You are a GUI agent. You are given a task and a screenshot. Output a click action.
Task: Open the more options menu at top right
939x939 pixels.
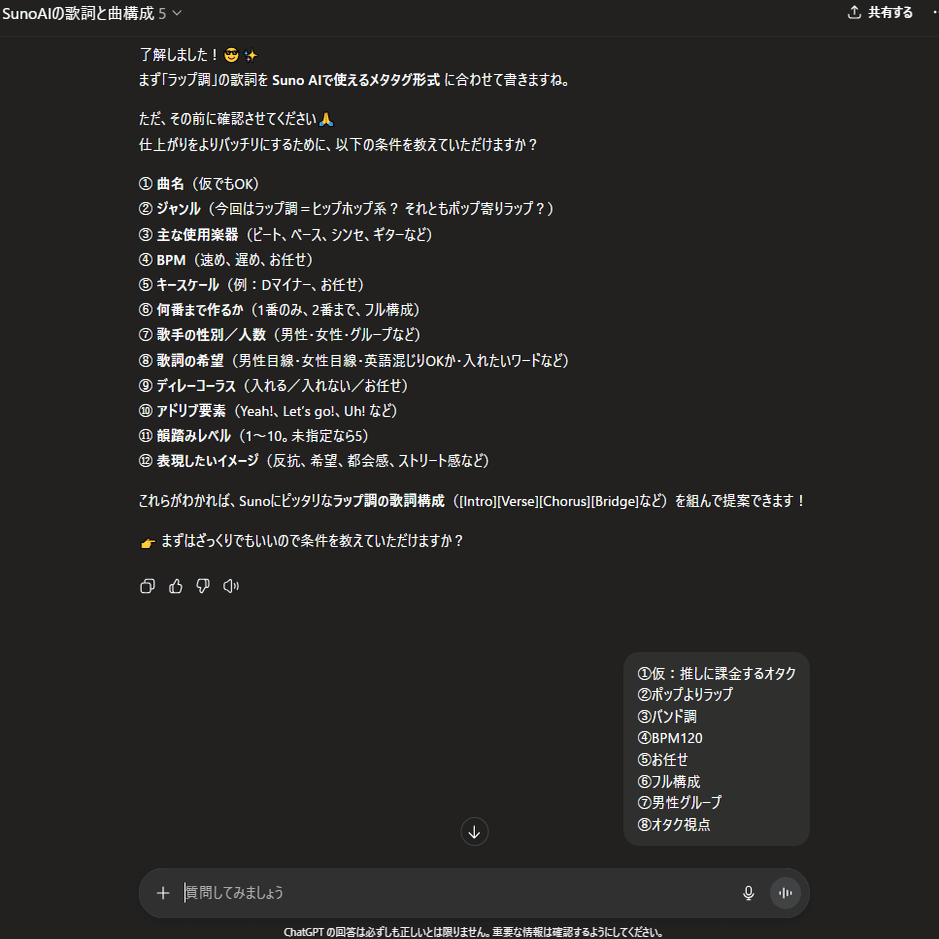(934, 13)
